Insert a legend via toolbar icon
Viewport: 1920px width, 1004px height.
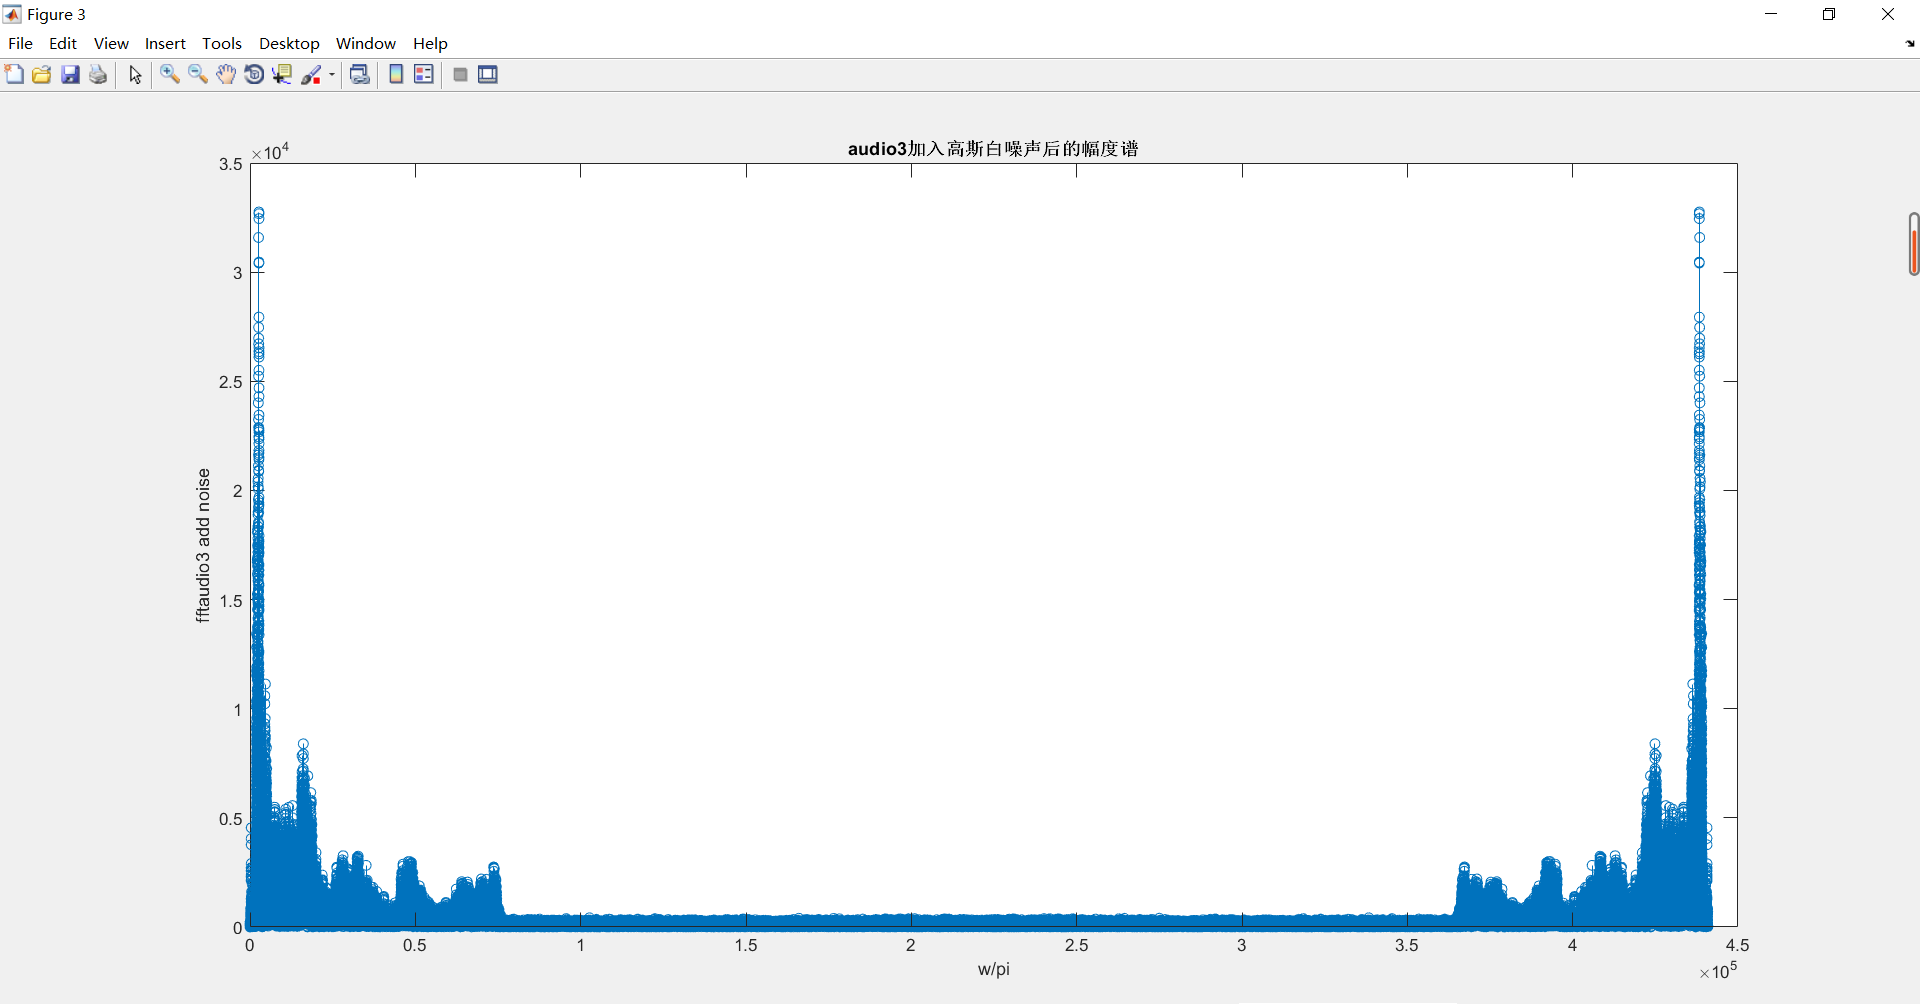(x=424, y=75)
